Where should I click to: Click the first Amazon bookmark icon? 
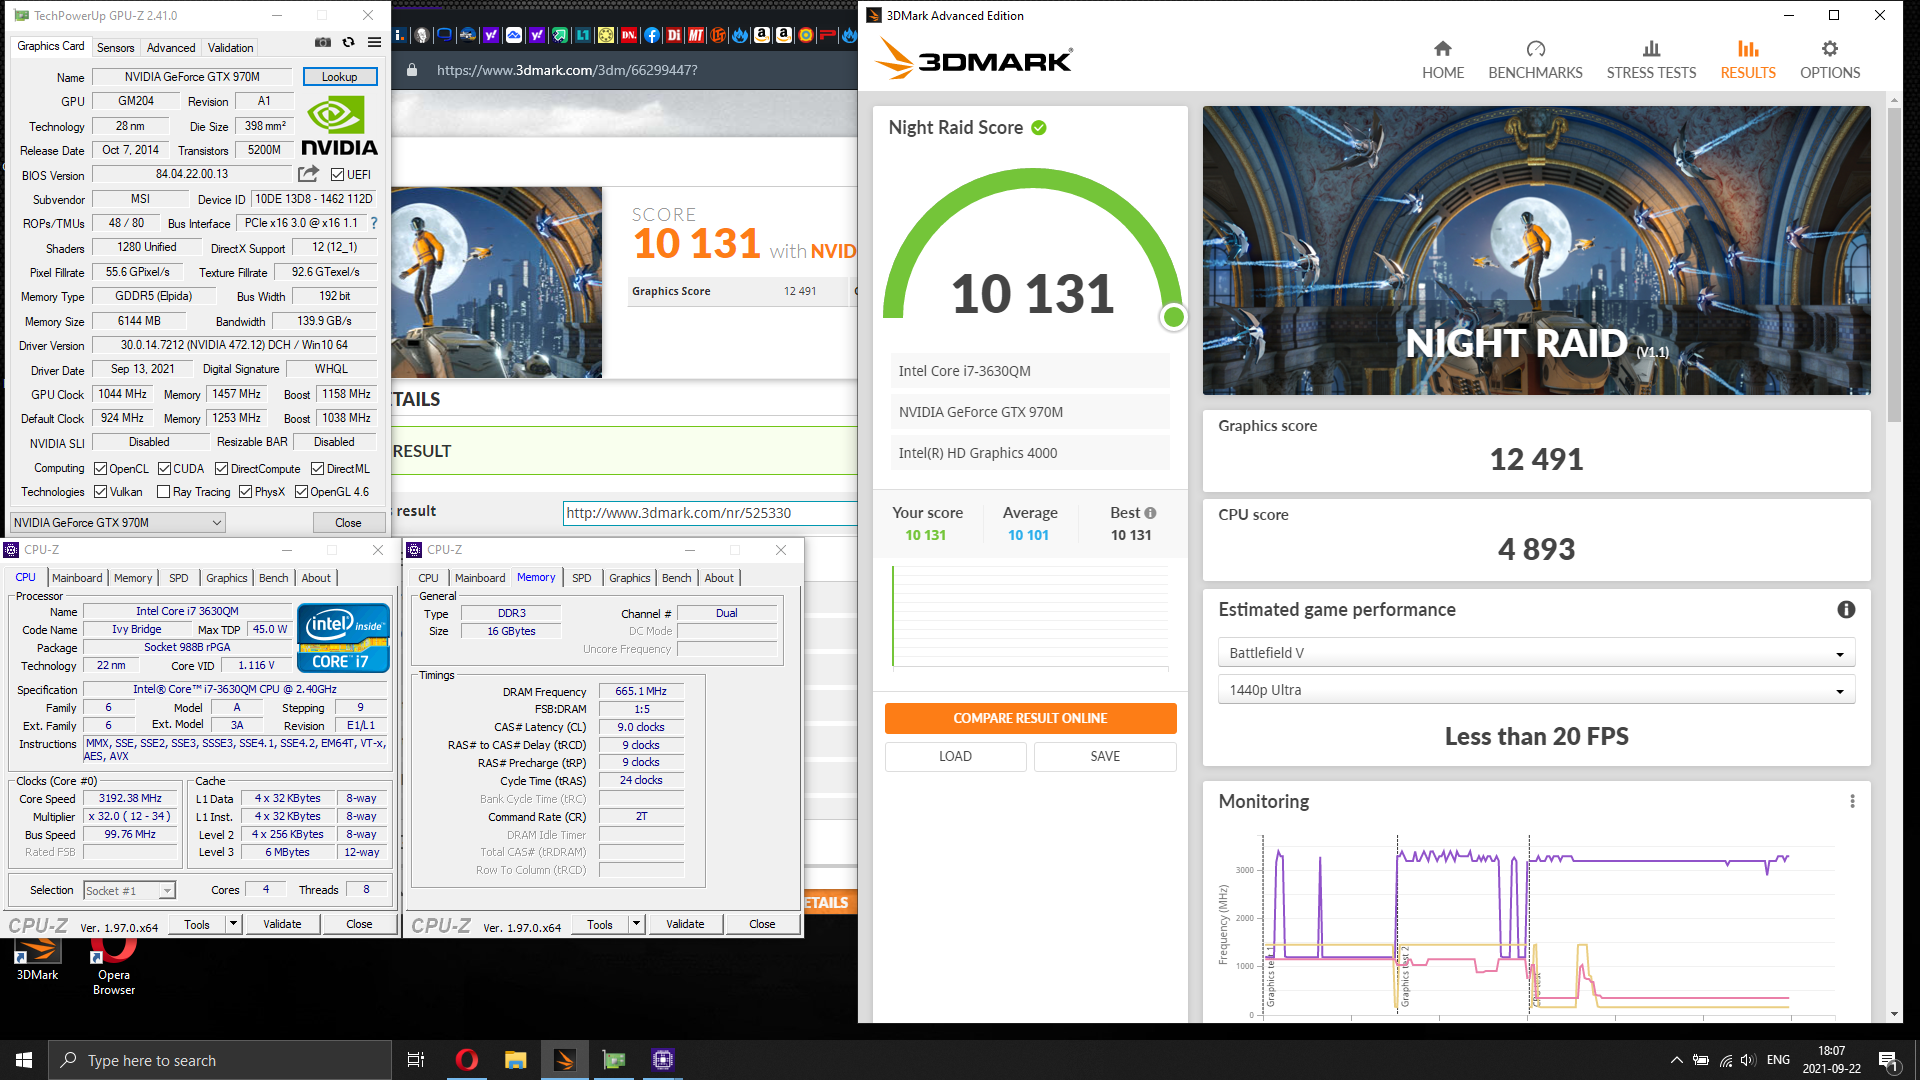[x=762, y=35]
